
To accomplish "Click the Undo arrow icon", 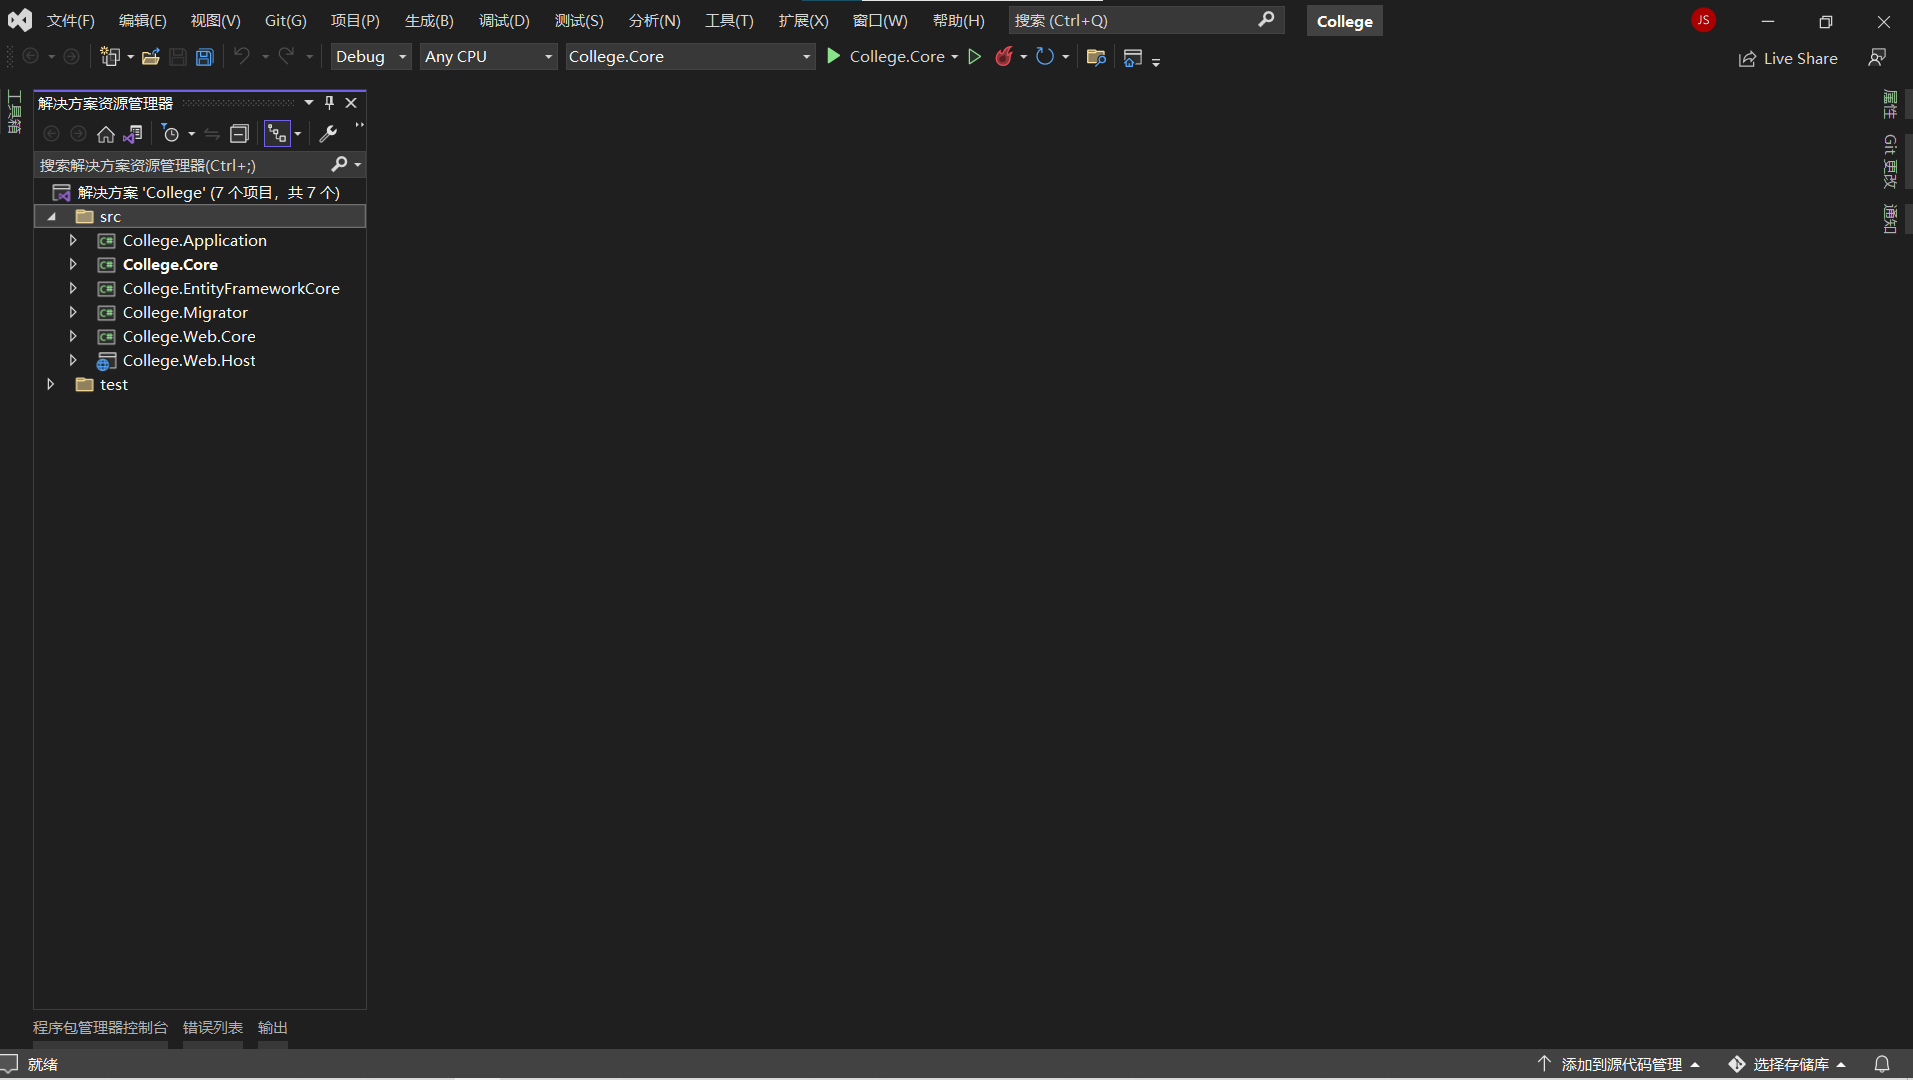I will [x=242, y=56].
